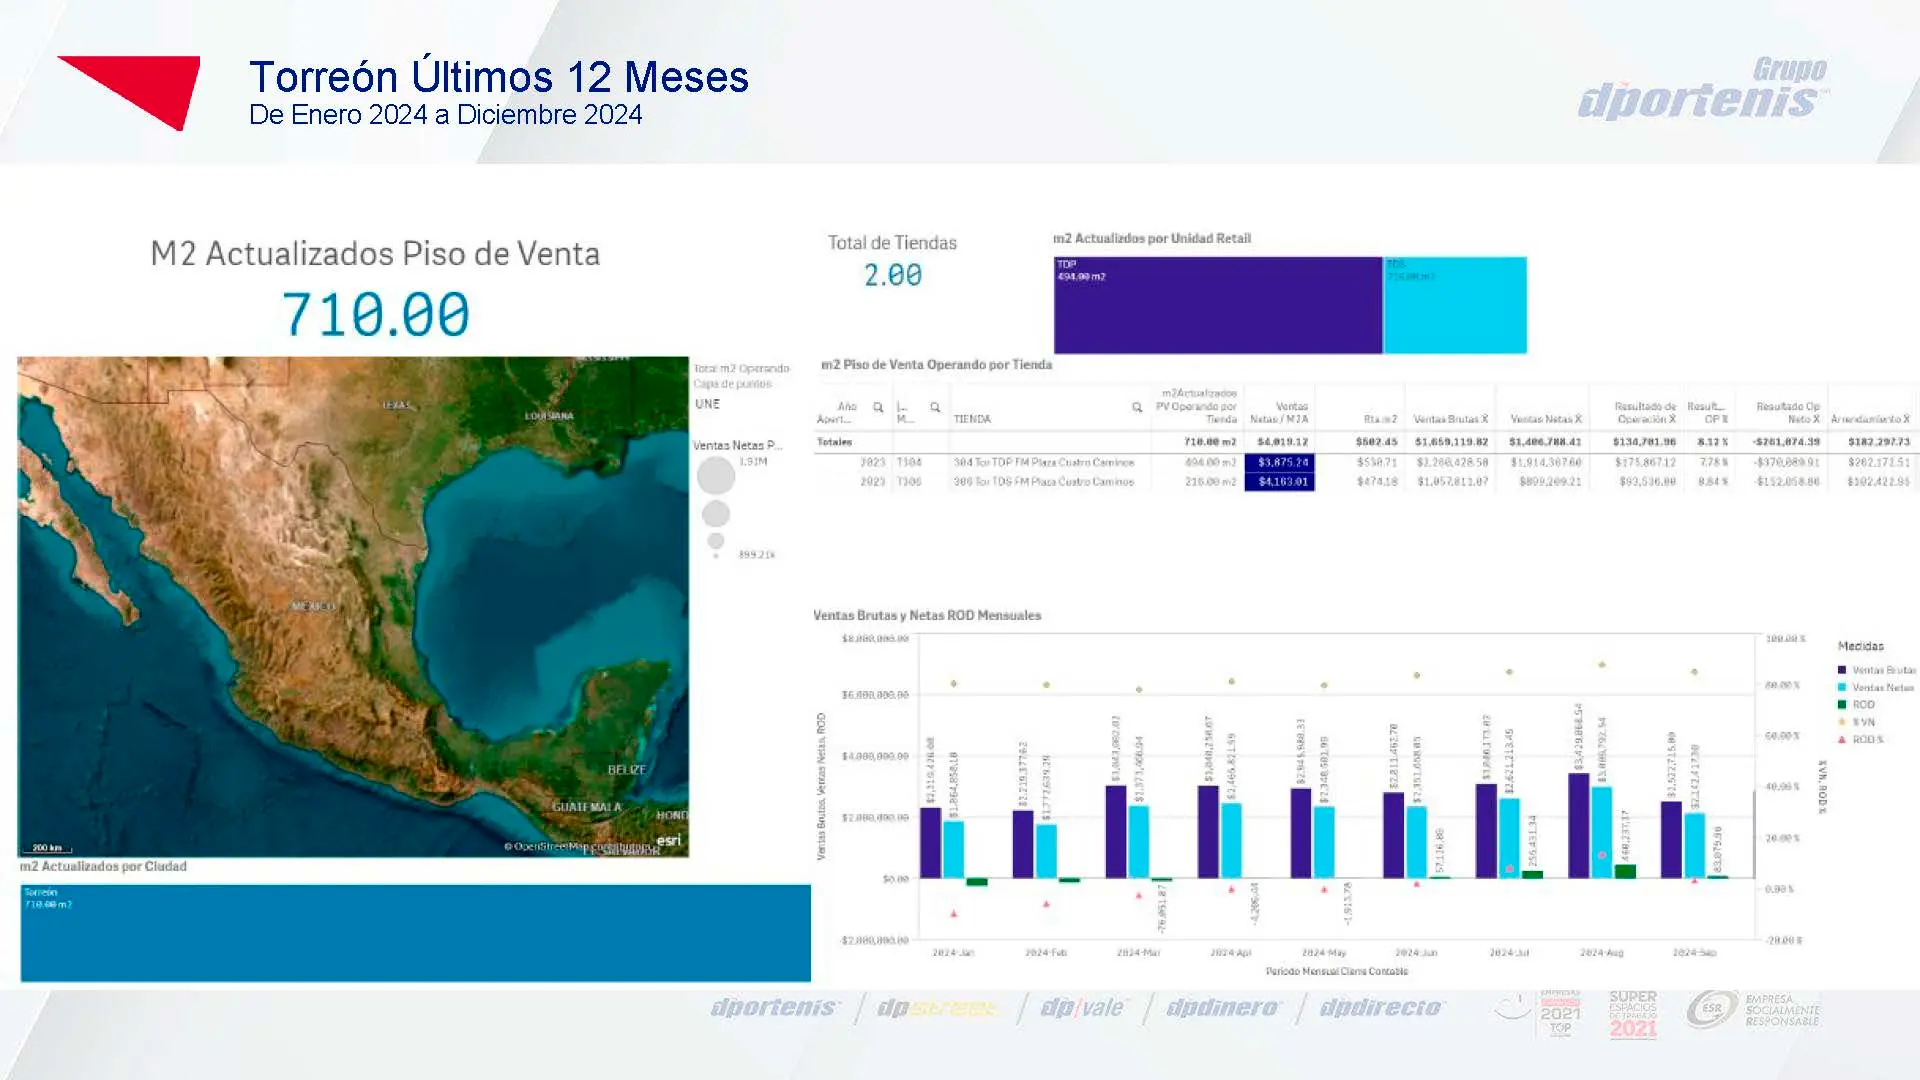
Task: Click the 2024-Jan Ventas Brutas bar
Action: point(930,843)
